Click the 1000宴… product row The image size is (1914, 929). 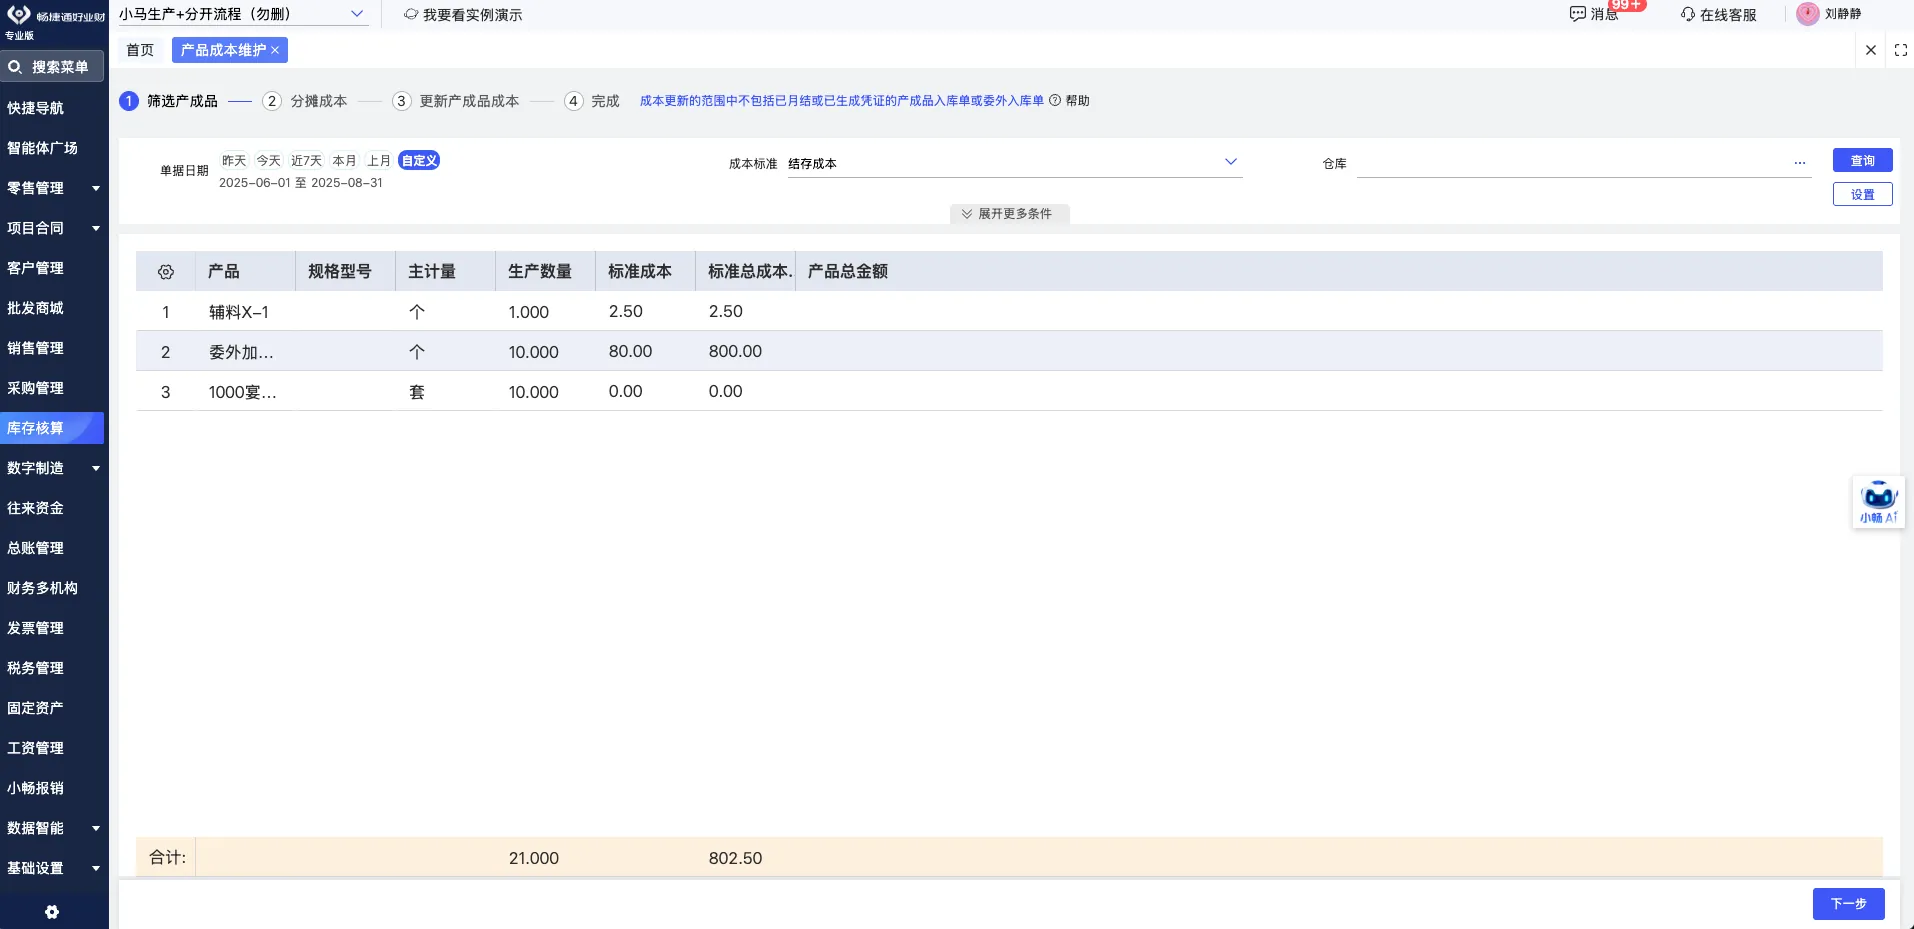click(1009, 391)
